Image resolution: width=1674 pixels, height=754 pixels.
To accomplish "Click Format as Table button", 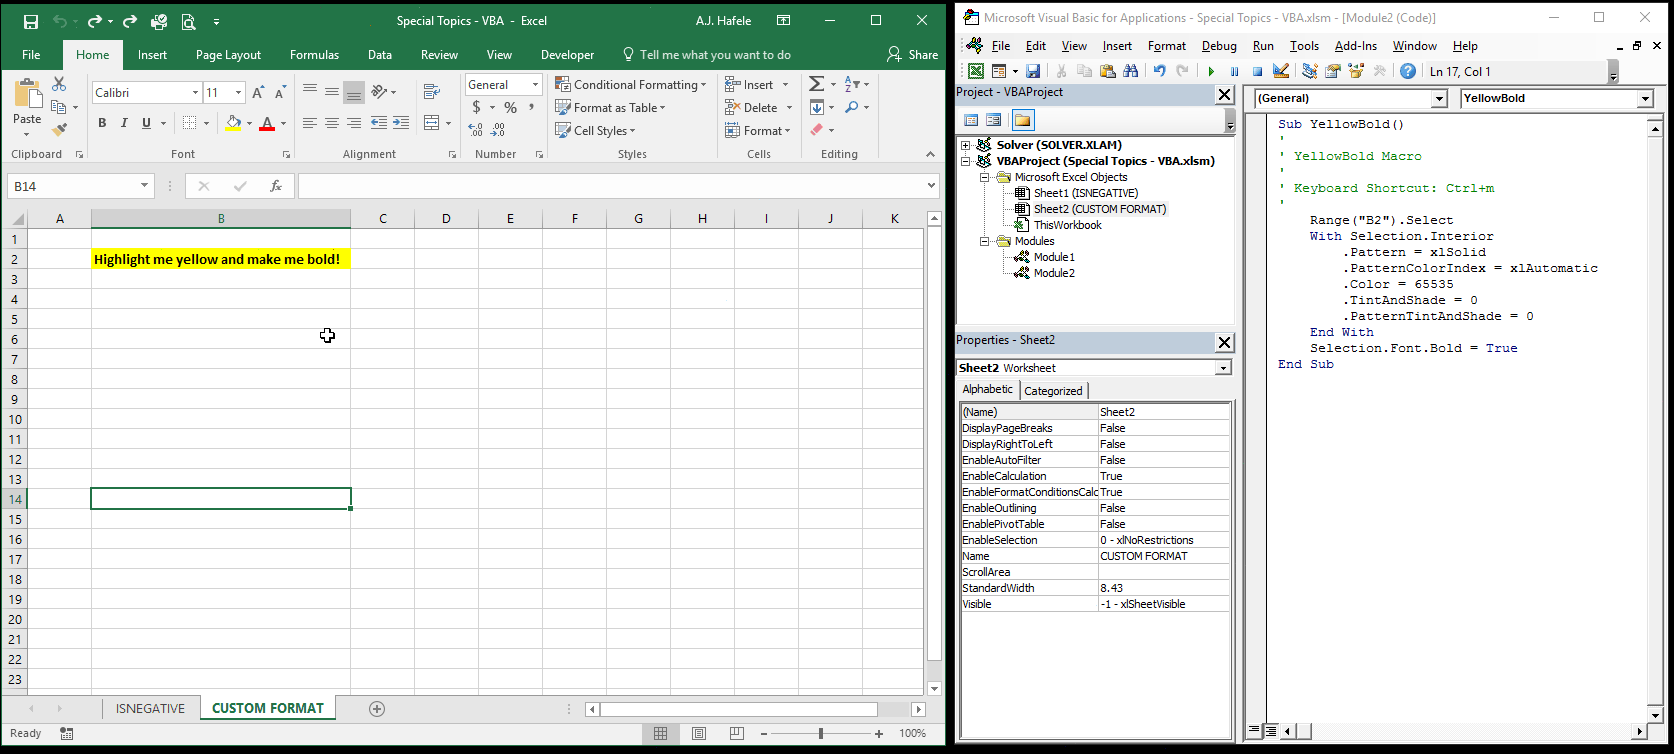I will click(x=611, y=107).
